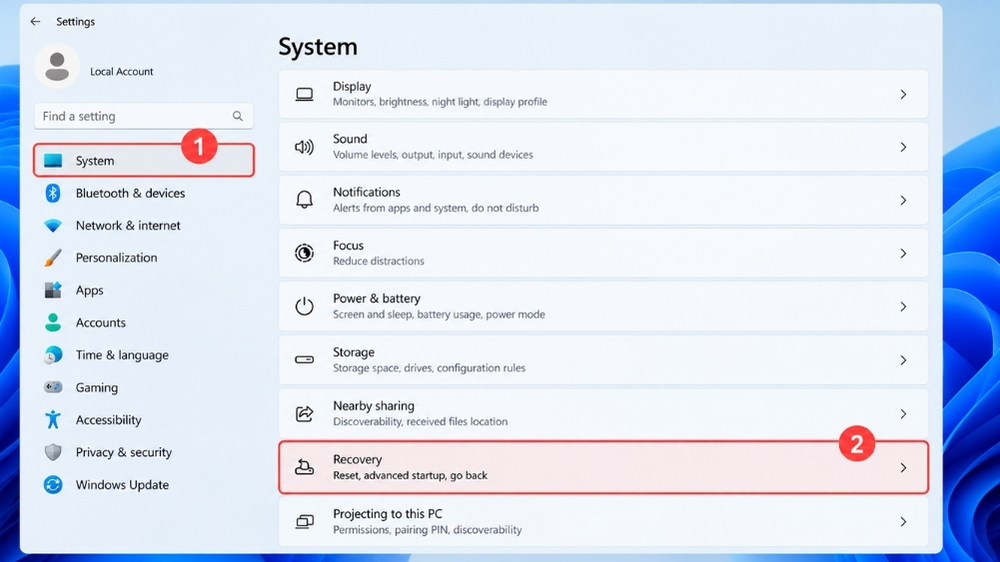This screenshot has width=1000, height=562.
Task: Open Recovery chevron arrow
Action: (x=903, y=468)
